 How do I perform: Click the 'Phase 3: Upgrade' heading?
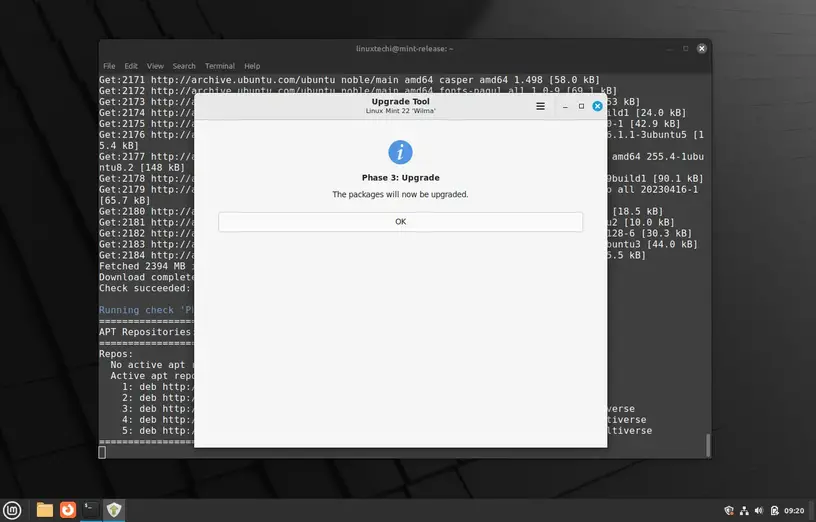(400, 177)
